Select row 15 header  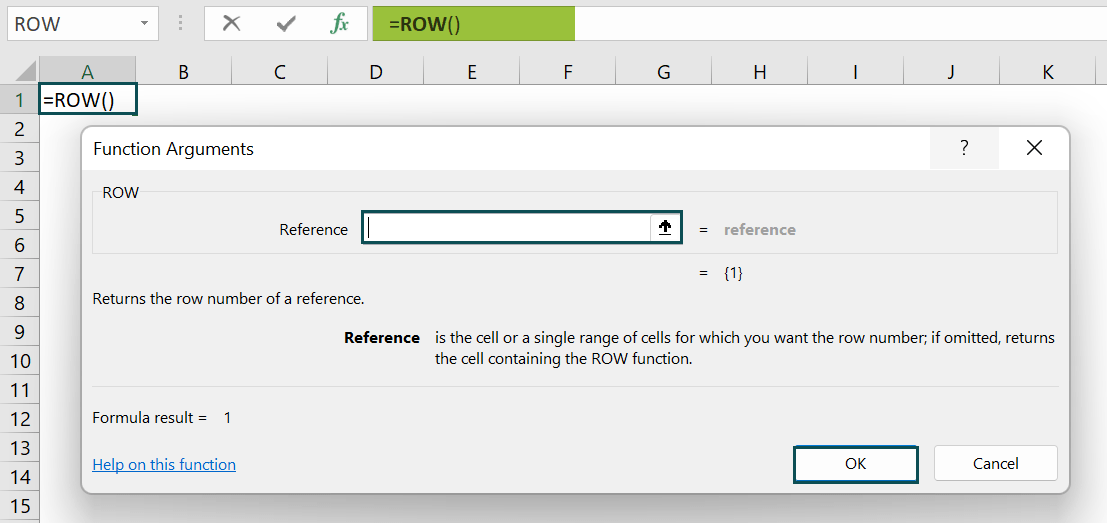click(x=20, y=505)
